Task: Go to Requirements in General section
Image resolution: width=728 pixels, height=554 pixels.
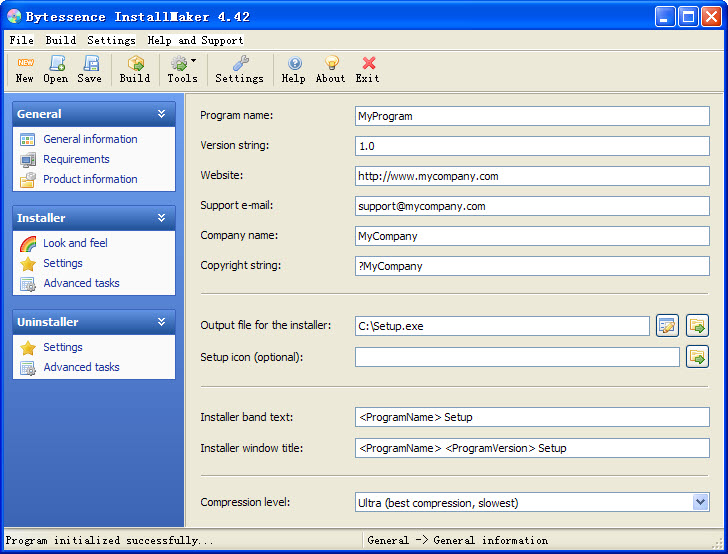Action: [x=76, y=159]
